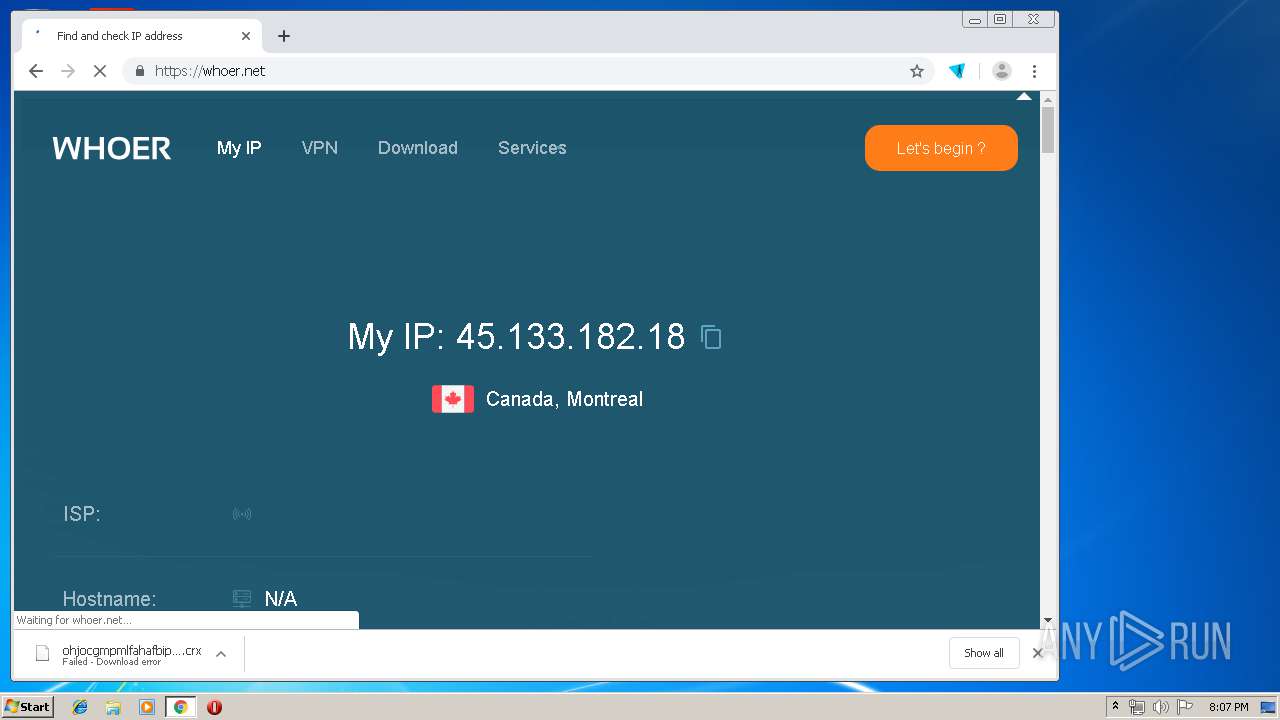The width and height of the screenshot is (1280, 720).
Task: Click the browser forward arrow
Action: 68,71
